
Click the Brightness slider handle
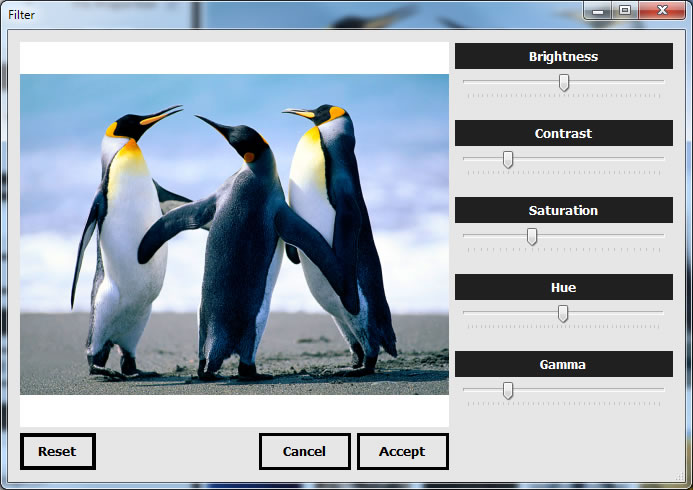coord(564,83)
